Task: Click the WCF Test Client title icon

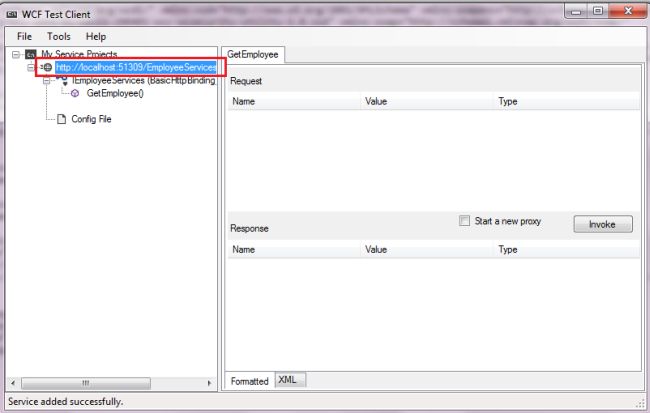Action: pyautogui.click(x=12, y=15)
